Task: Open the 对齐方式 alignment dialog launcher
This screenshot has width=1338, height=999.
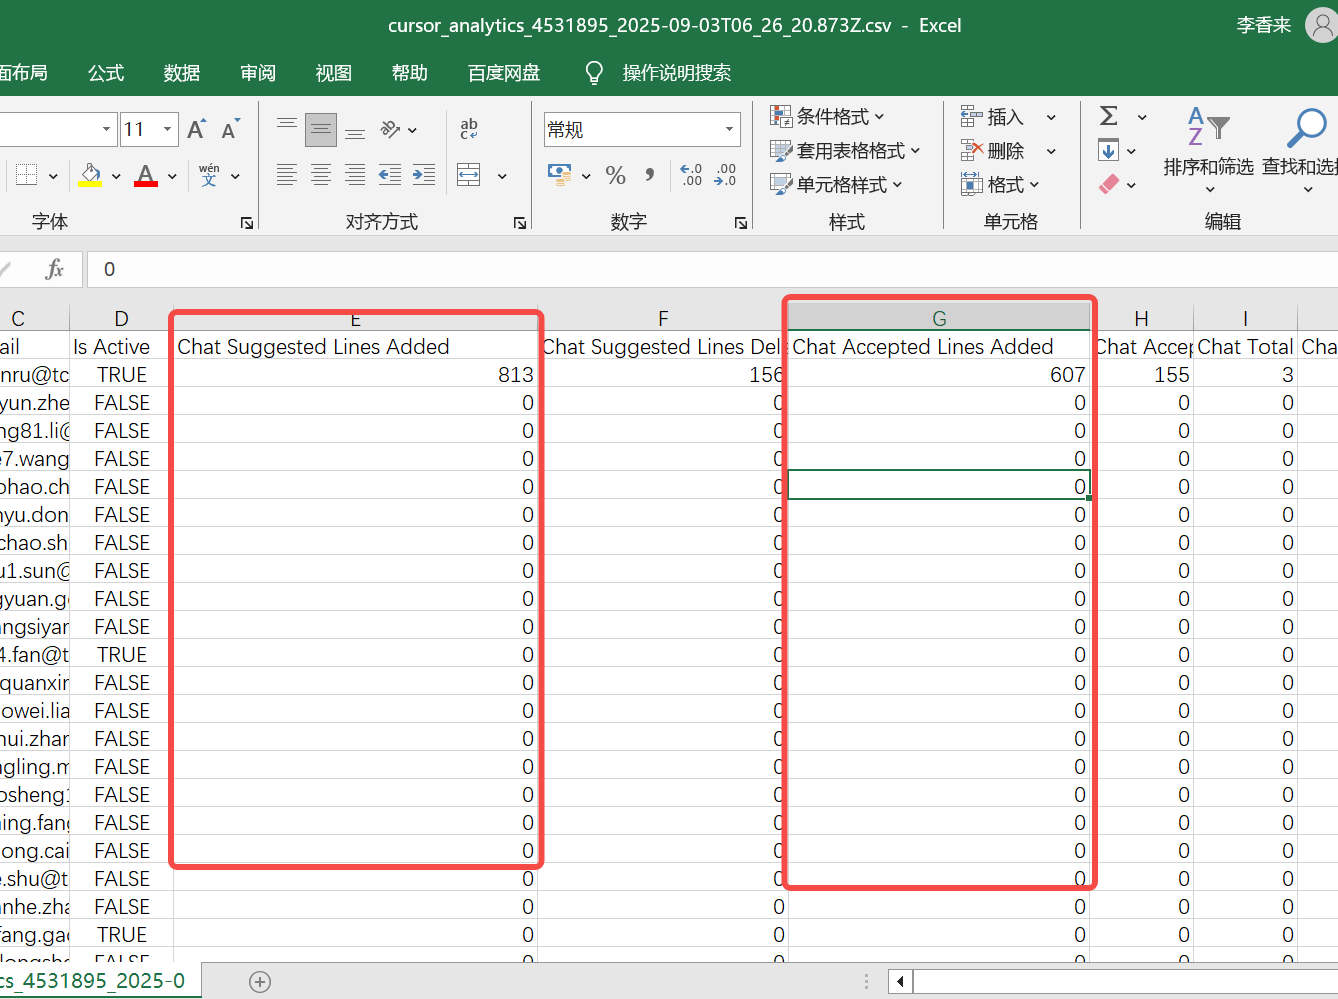Action: (520, 223)
